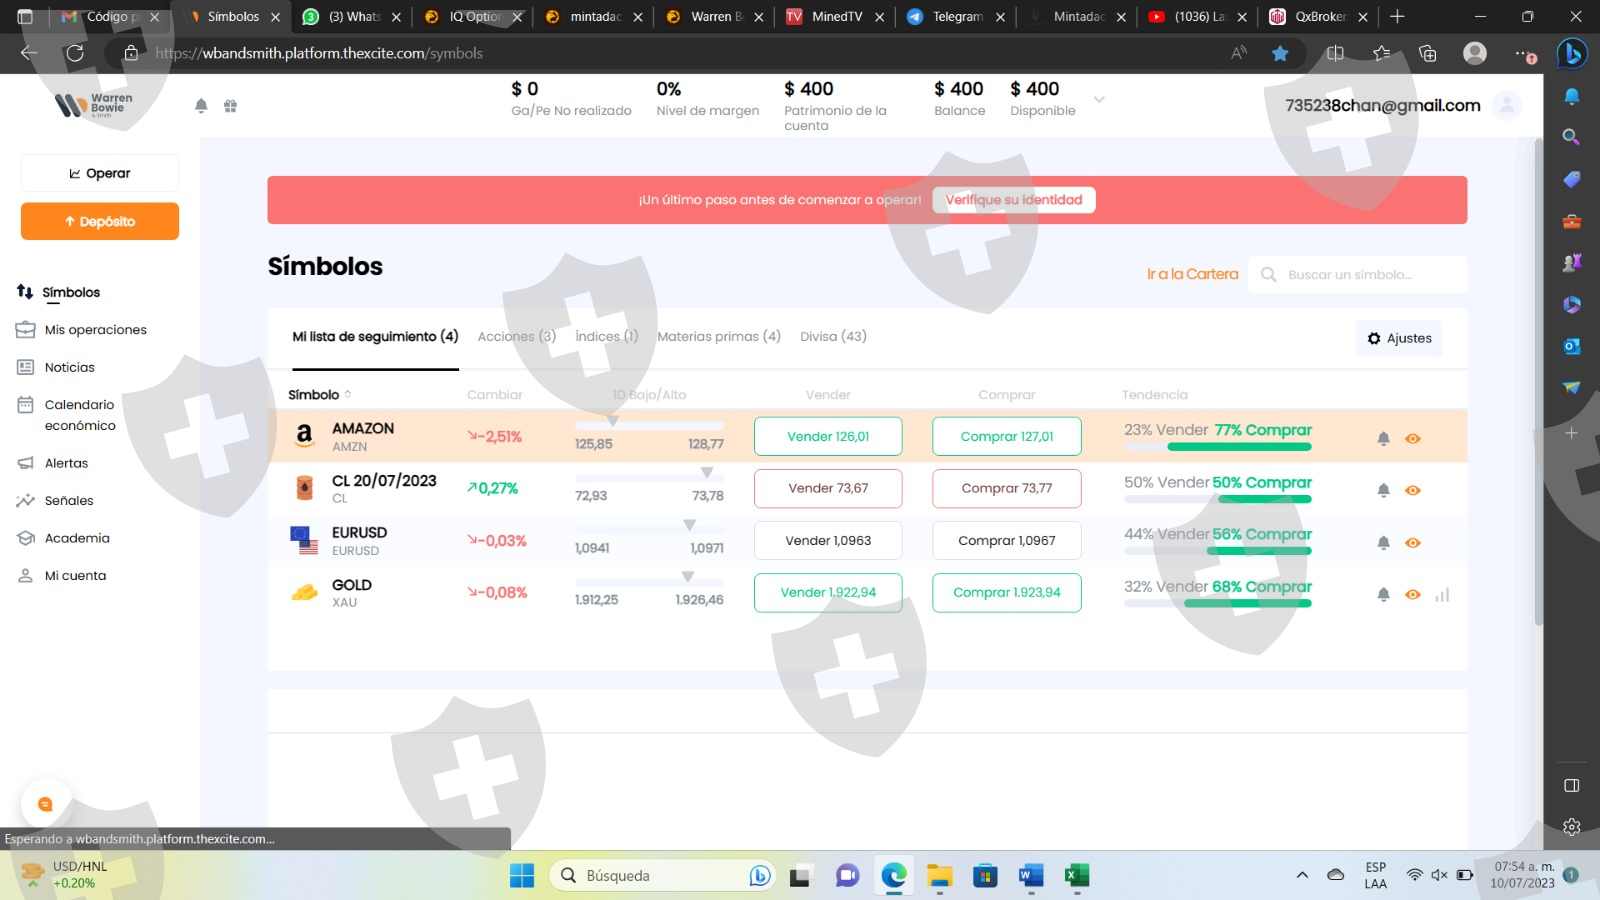Screen dimensions: 1600x900
Task: Open Ajustes settings gear
Action: click(x=1399, y=338)
